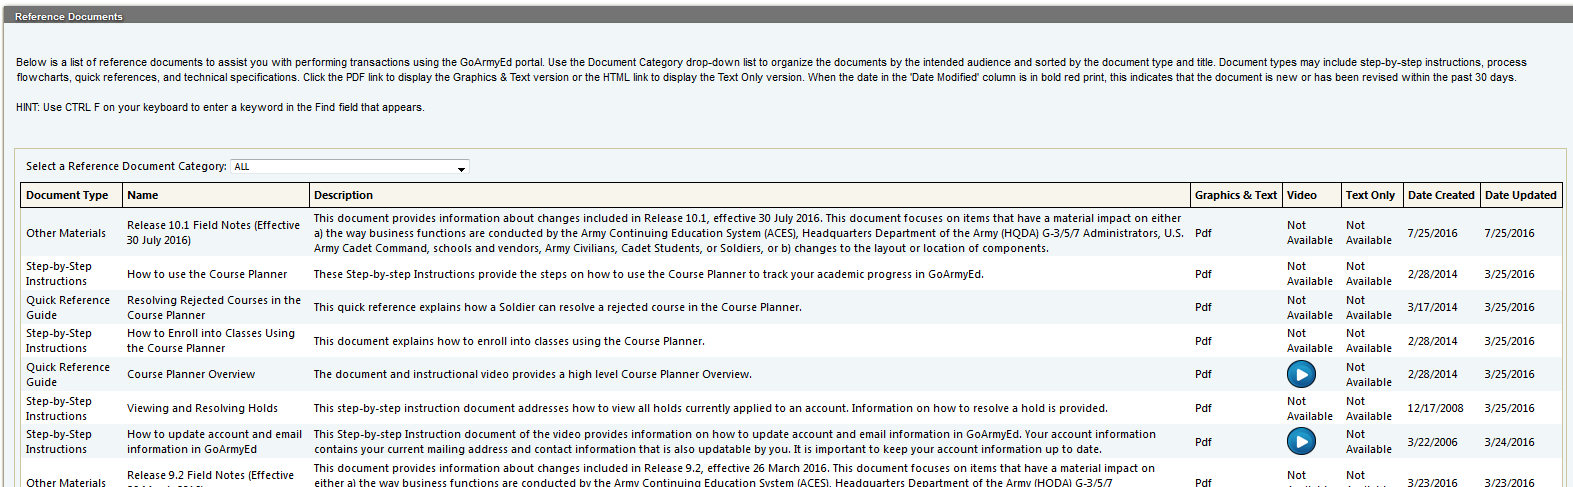Click the Date Created column header
This screenshot has height=487, width=1573.
pos(1441,195)
